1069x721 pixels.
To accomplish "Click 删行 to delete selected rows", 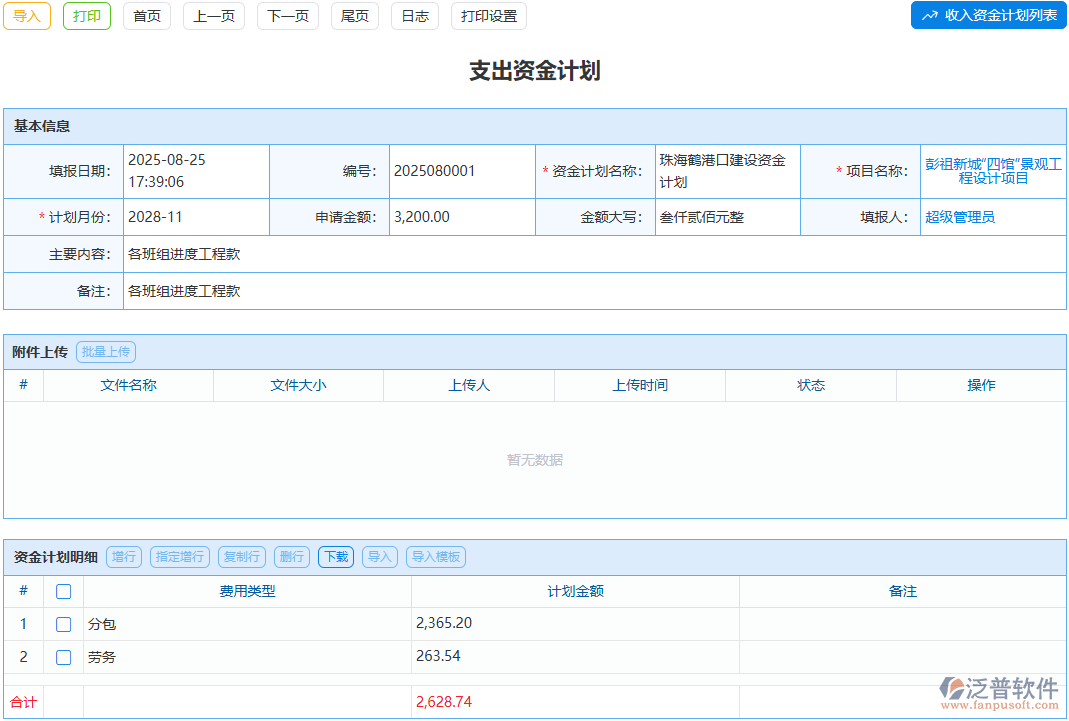I will 291,557.
